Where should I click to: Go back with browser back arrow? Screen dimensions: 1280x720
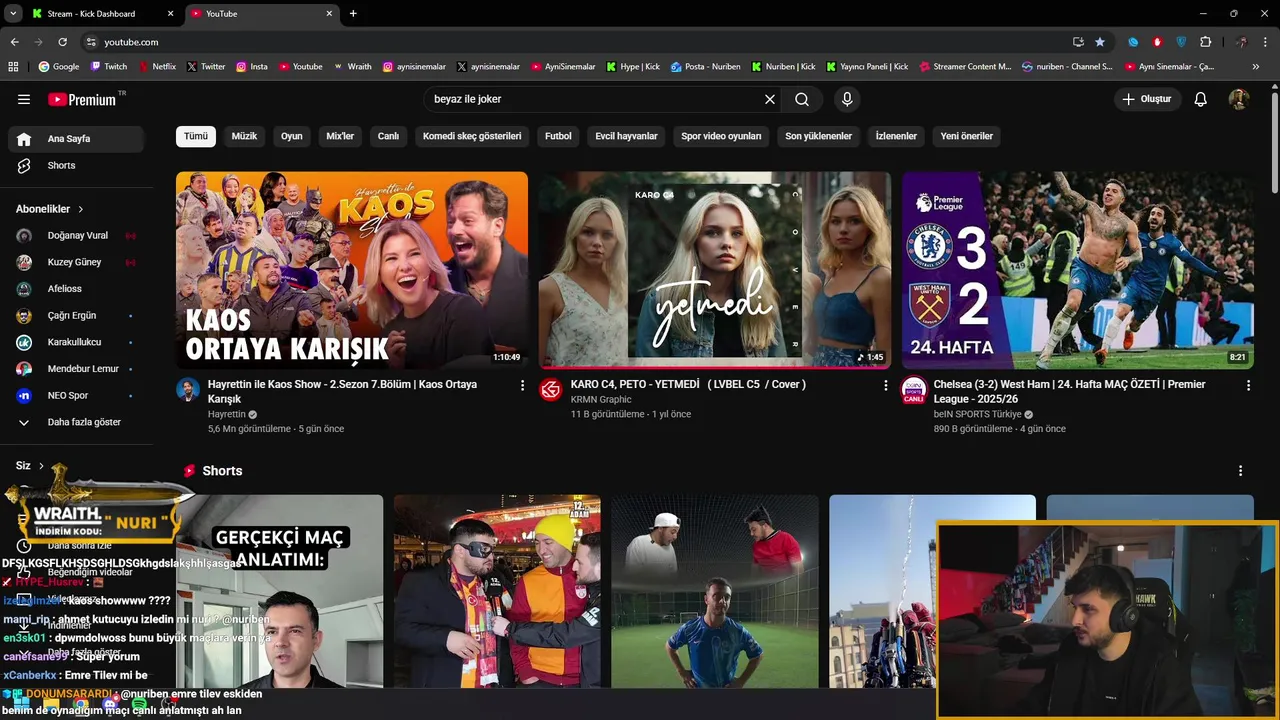[x=15, y=42]
